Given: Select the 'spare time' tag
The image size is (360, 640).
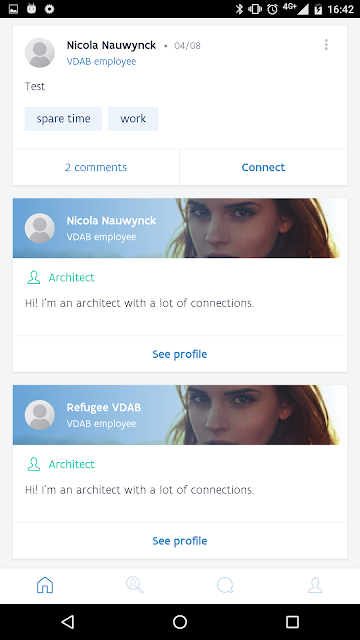Looking at the screenshot, I should point(63,119).
